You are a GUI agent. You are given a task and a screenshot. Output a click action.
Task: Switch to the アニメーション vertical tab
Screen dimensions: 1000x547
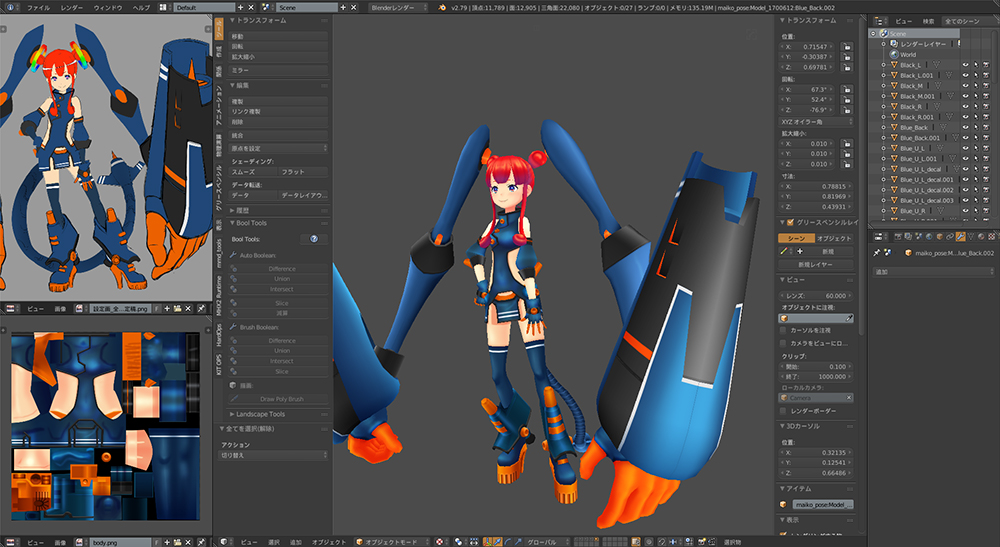(x=219, y=106)
